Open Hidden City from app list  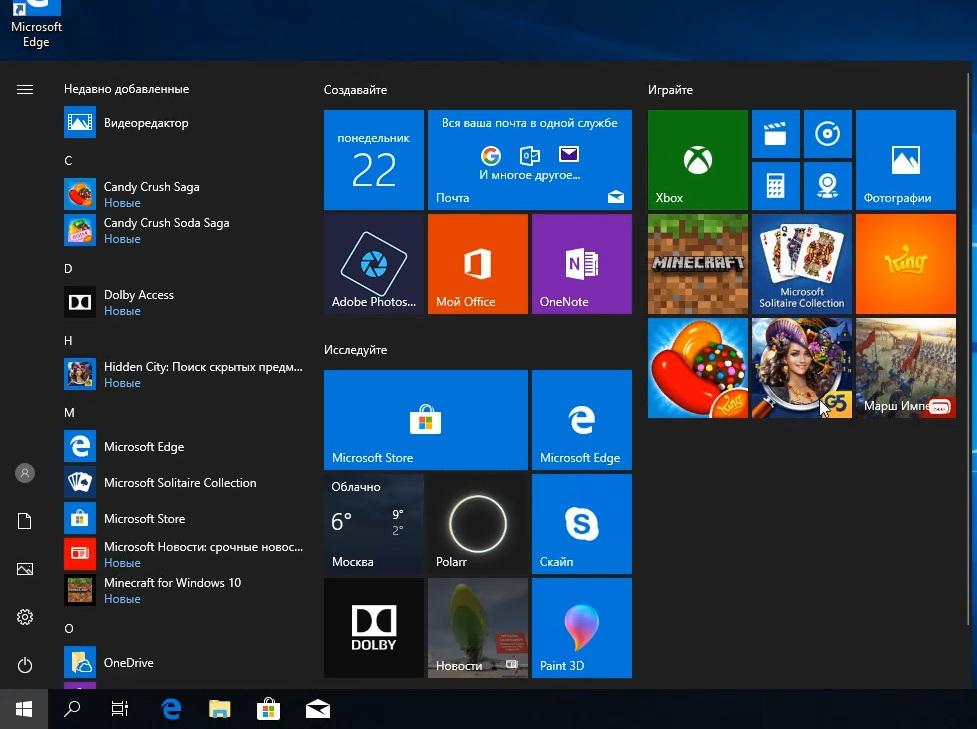point(184,374)
